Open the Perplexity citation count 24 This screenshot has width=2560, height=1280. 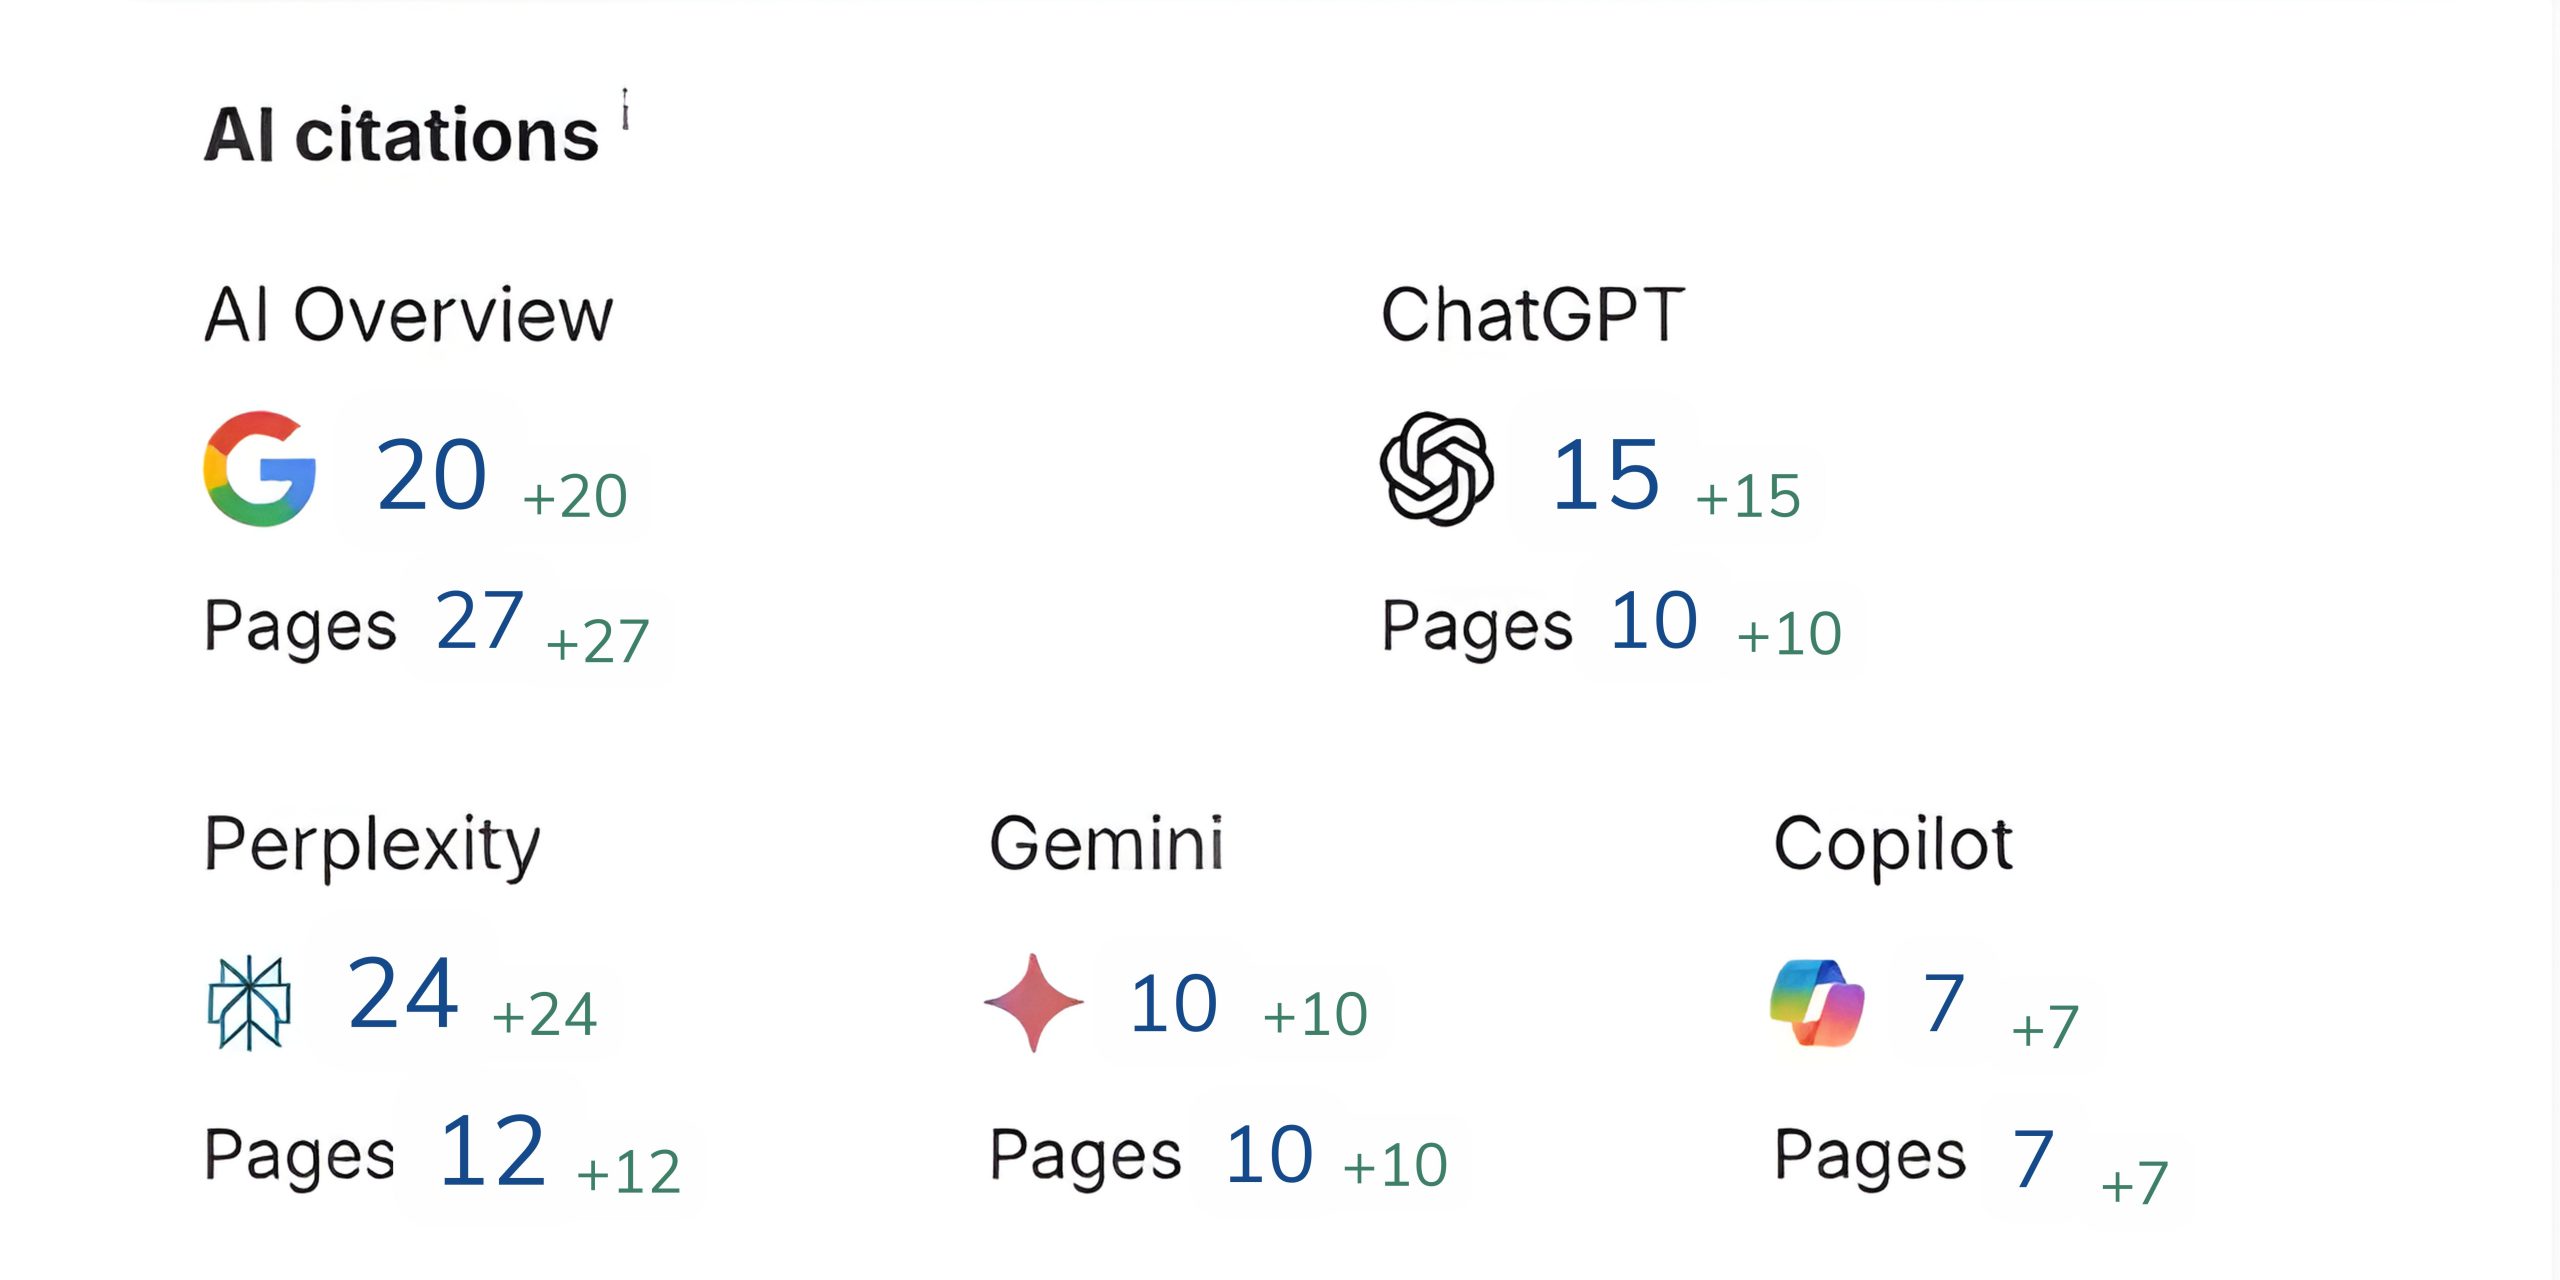[x=403, y=994]
